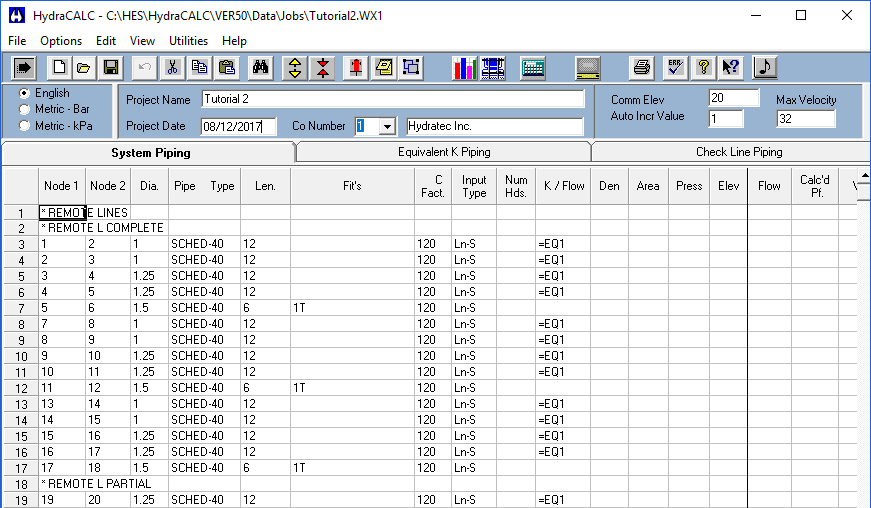Image resolution: width=871 pixels, height=508 pixels.
Task: Click Len. cell '6' in row 17
Action: (x=265, y=468)
